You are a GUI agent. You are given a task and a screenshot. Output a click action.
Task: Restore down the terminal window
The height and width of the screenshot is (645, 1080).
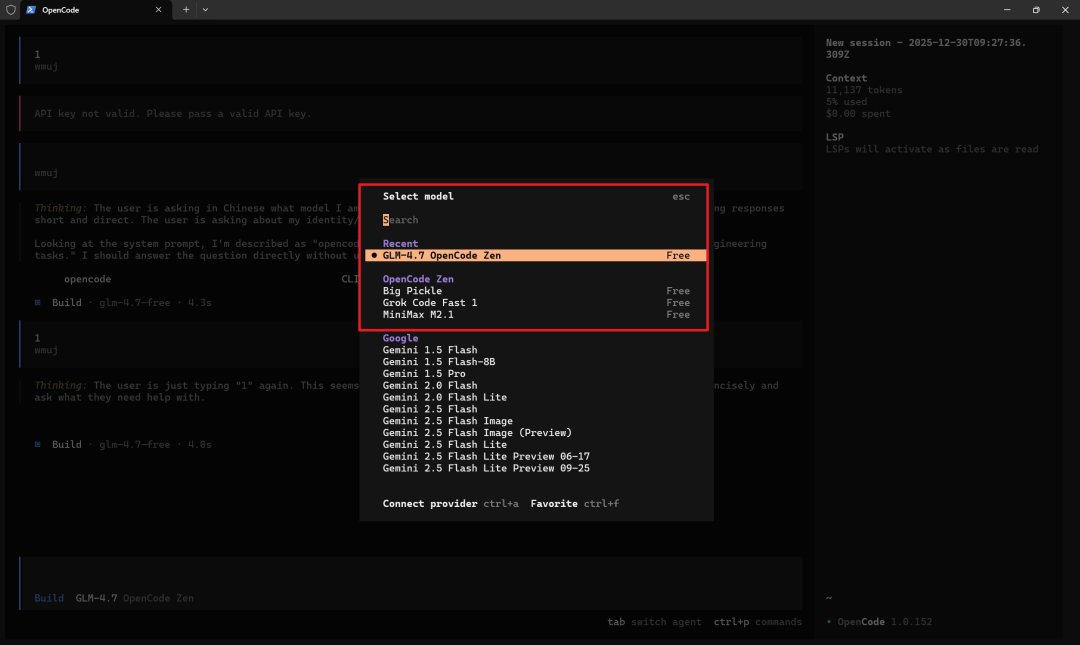pyautogui.click(x=1036, y=10)
